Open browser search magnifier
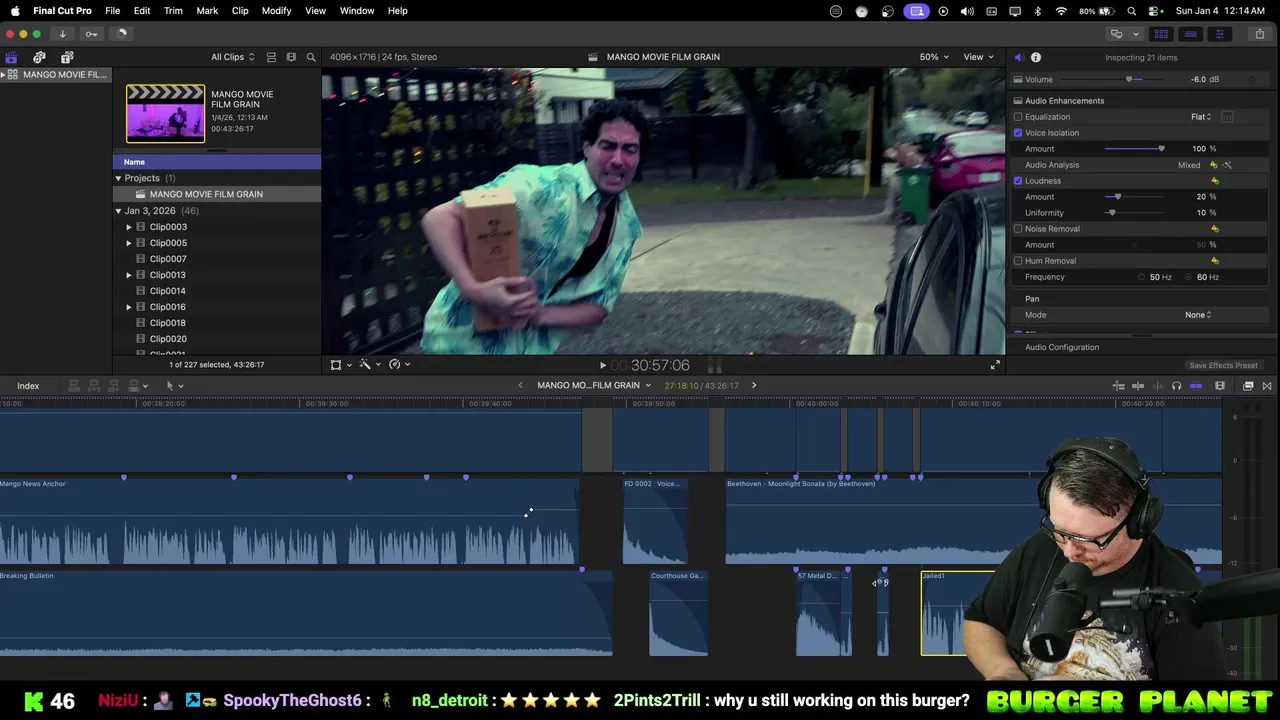Screen dimensions: 1280x720 click(x=311, y=57)
